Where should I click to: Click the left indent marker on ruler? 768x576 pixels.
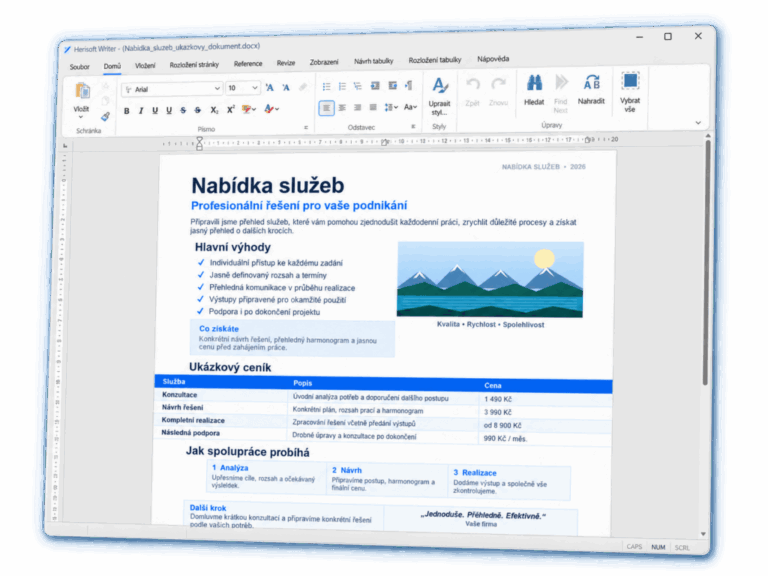(199, 143)
